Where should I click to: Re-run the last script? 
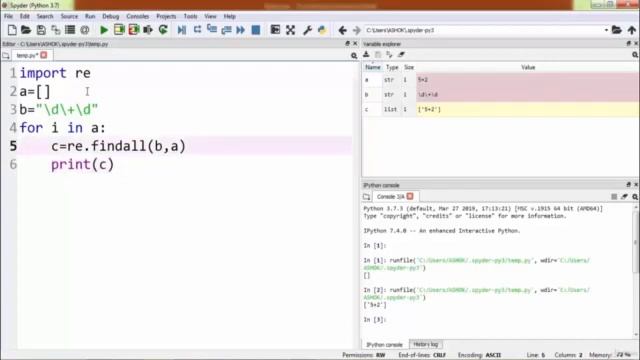click(163, 30)
